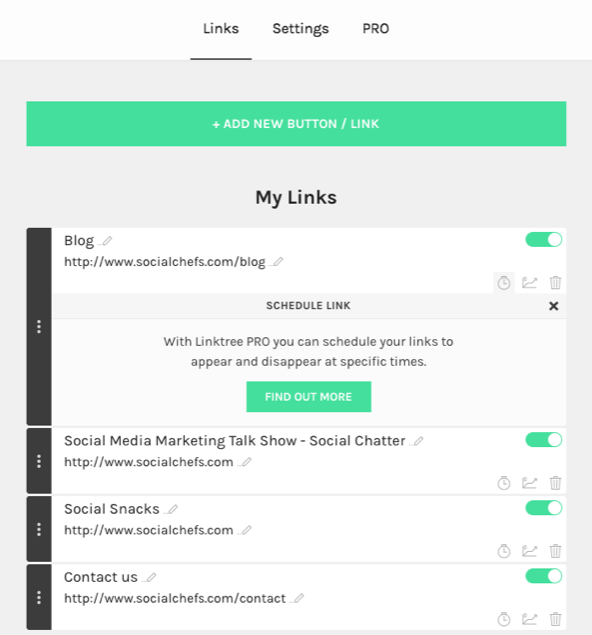Click trash icon for Contact us link
Screen dimensions: 592x635
click(555, 619)
